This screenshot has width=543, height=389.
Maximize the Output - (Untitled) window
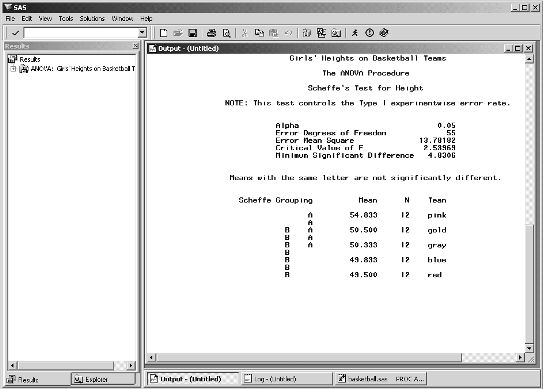click(x=518, y=48)
